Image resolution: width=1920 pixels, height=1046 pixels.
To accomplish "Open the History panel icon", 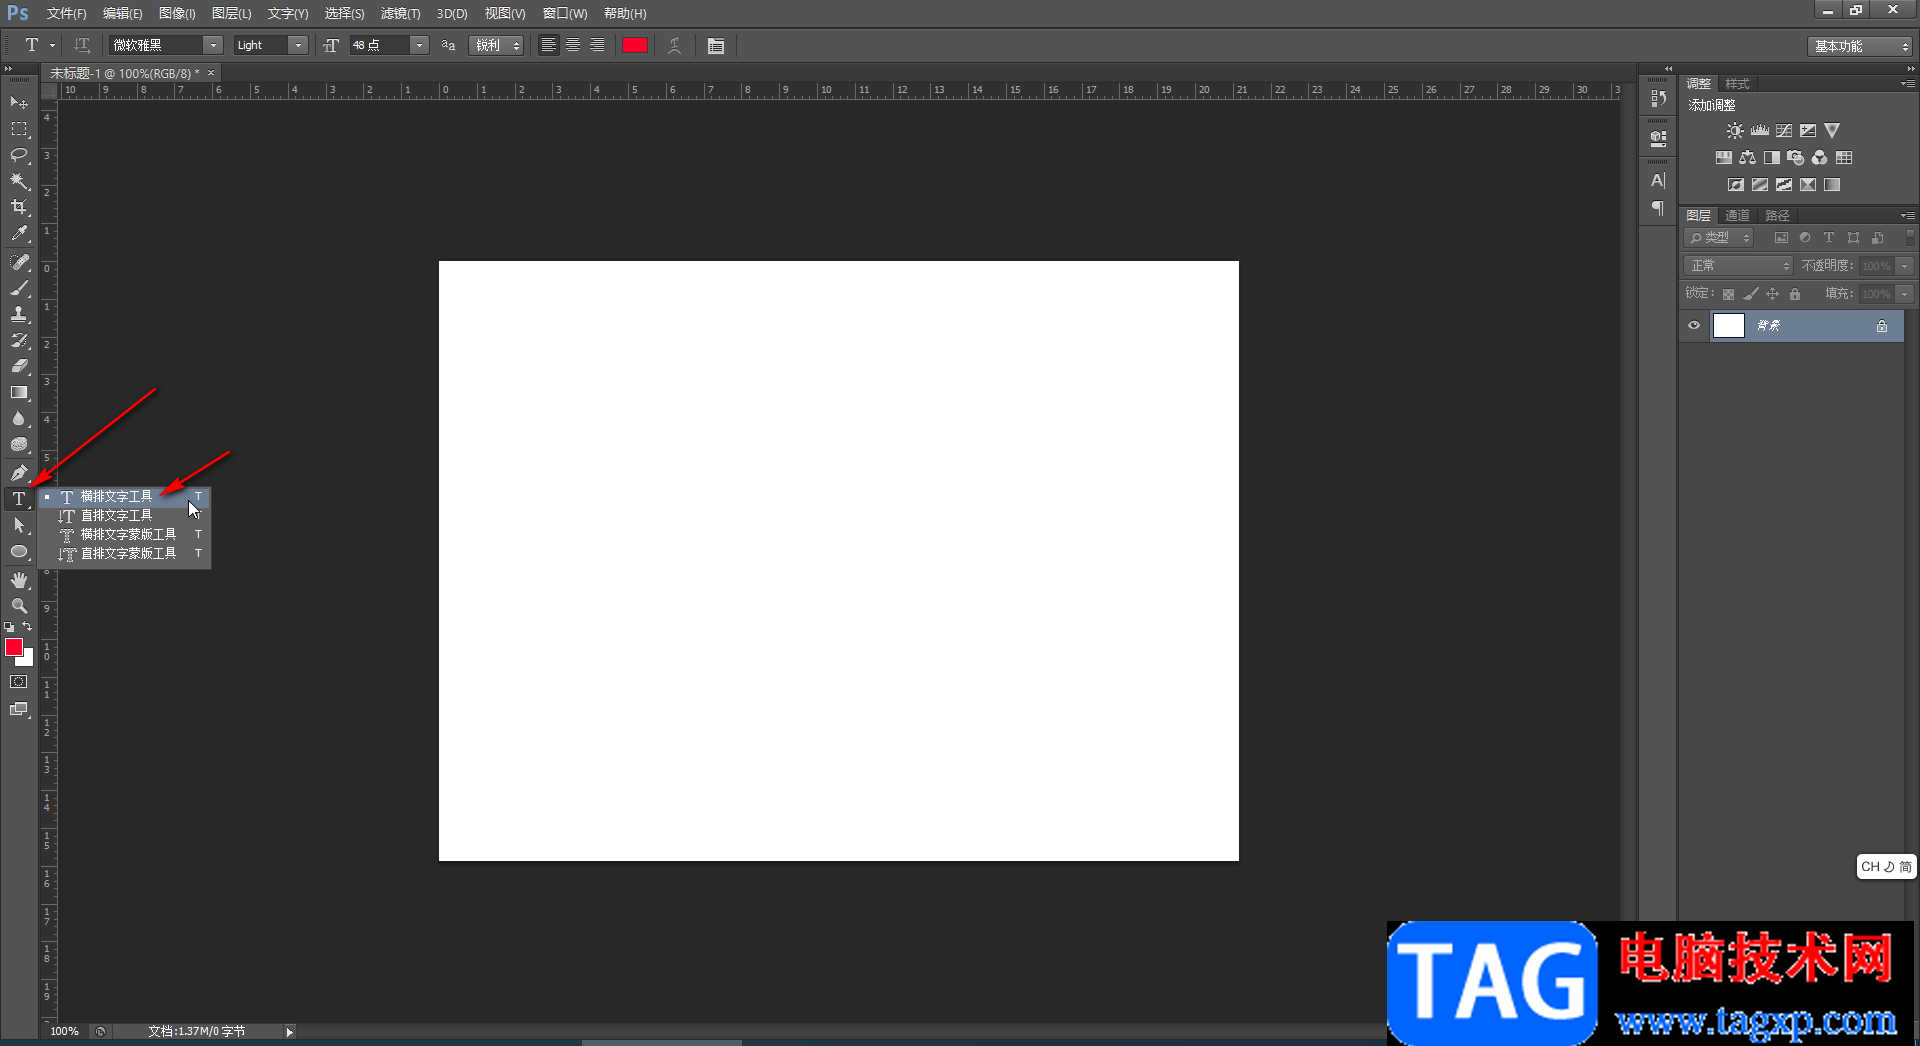I will click(1658, 98).
